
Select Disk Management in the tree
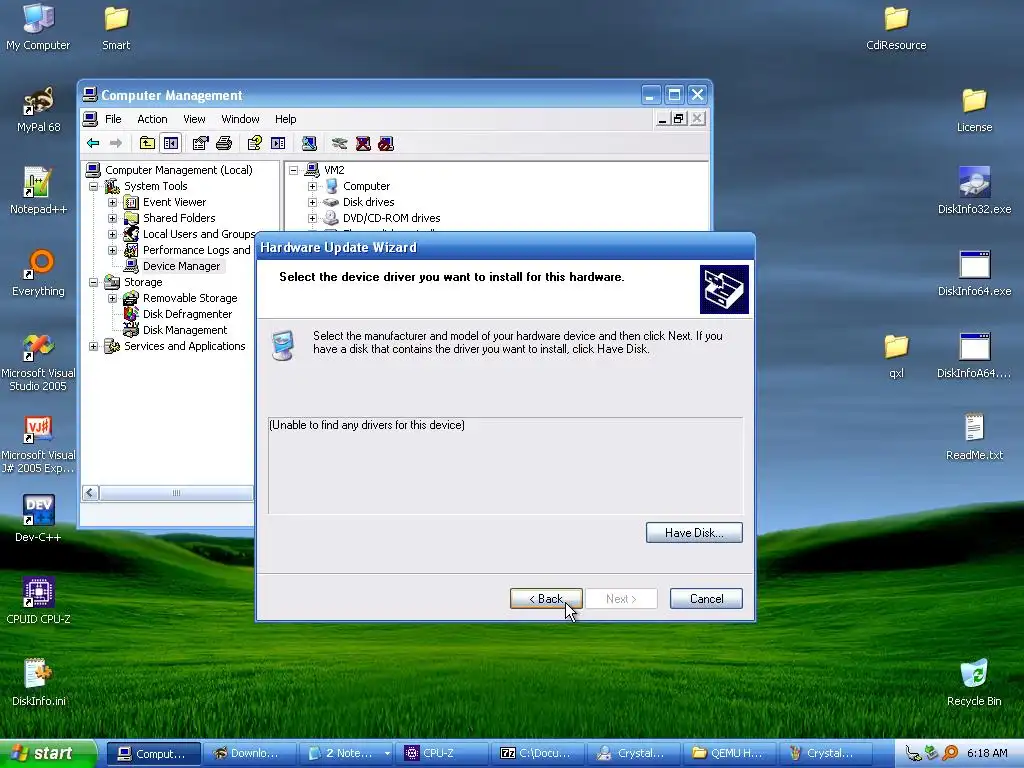[x=185, y=330]
